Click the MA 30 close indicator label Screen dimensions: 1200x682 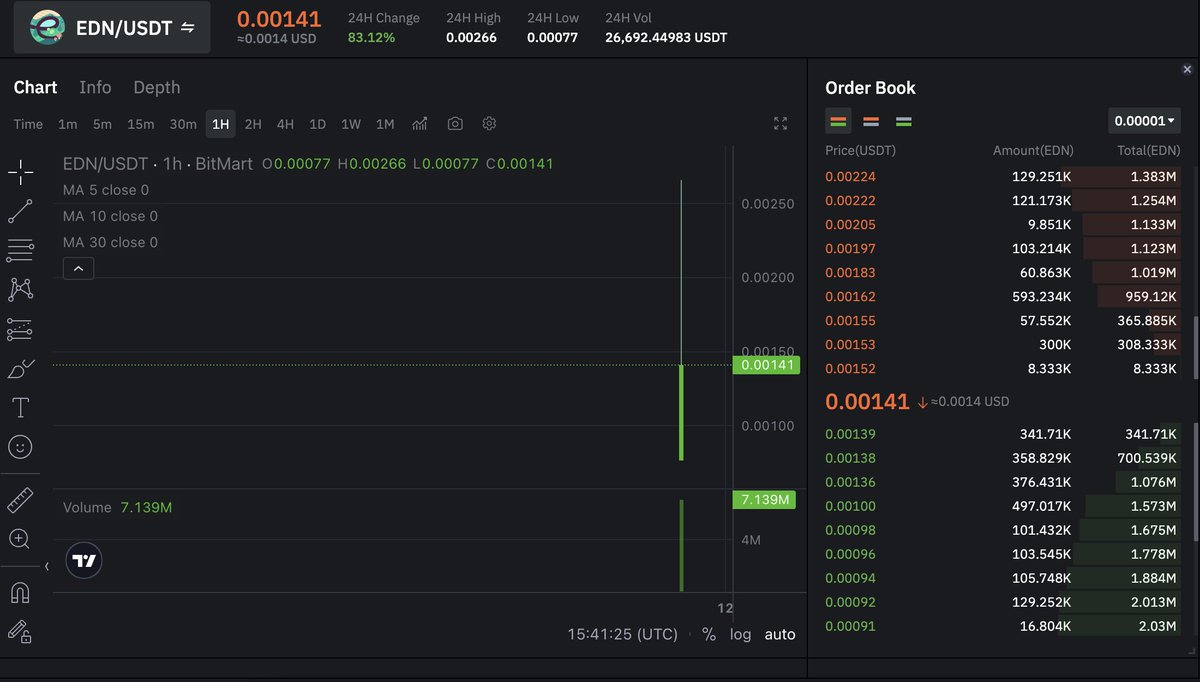click(x=110, y=242)
